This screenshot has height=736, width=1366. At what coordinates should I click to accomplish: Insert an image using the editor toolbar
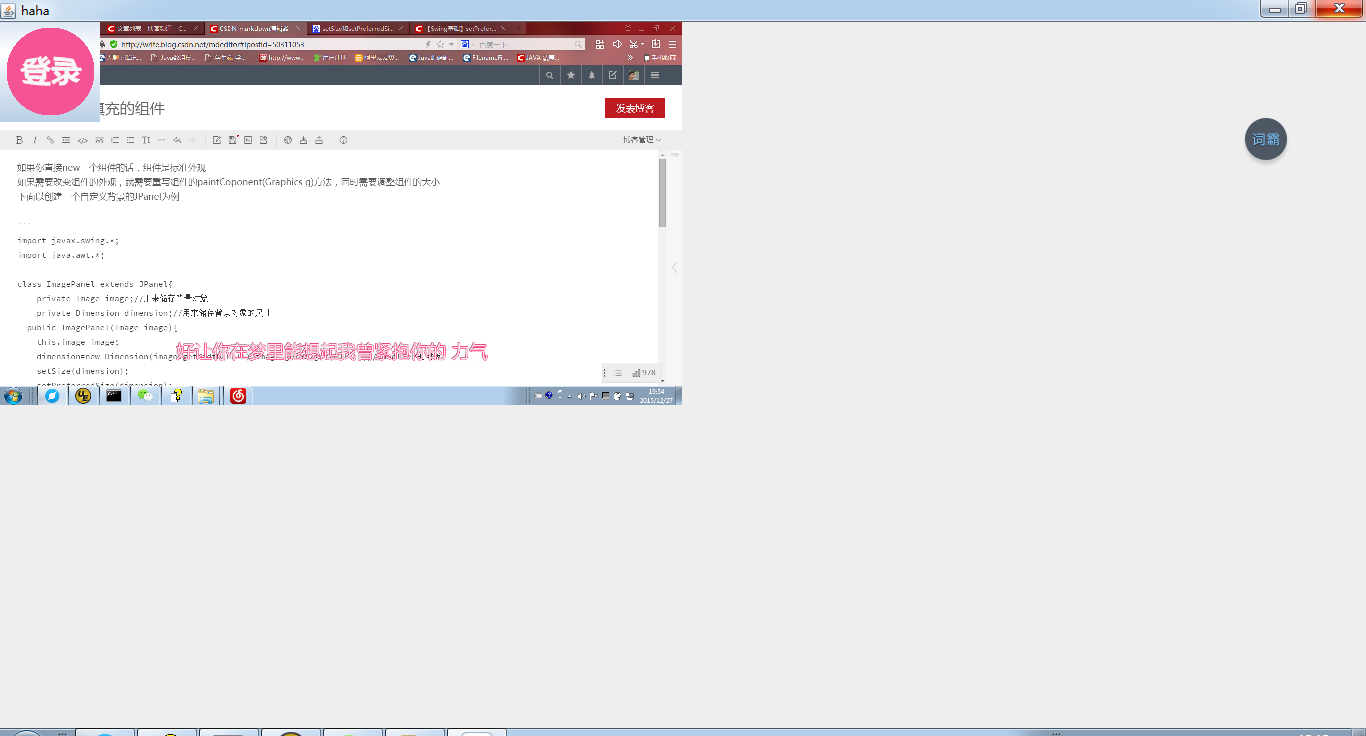[x=99, y=140]
